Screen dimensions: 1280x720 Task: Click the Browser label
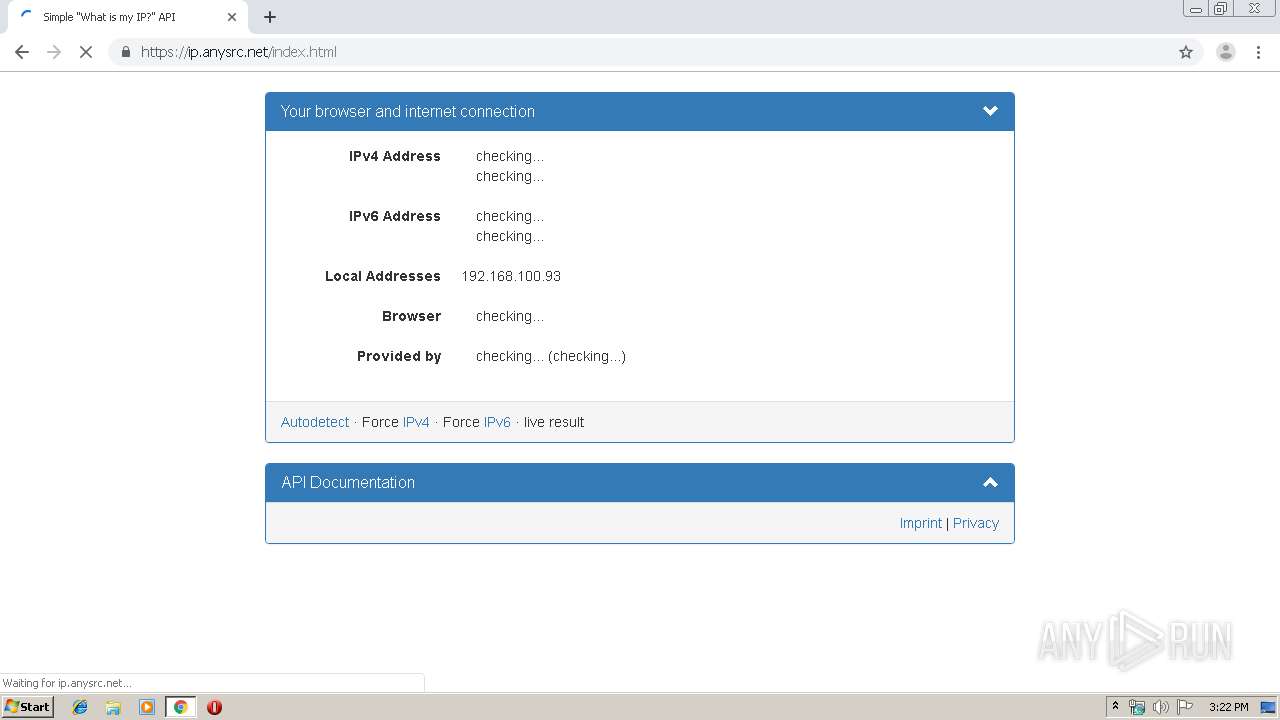[411, 316]
